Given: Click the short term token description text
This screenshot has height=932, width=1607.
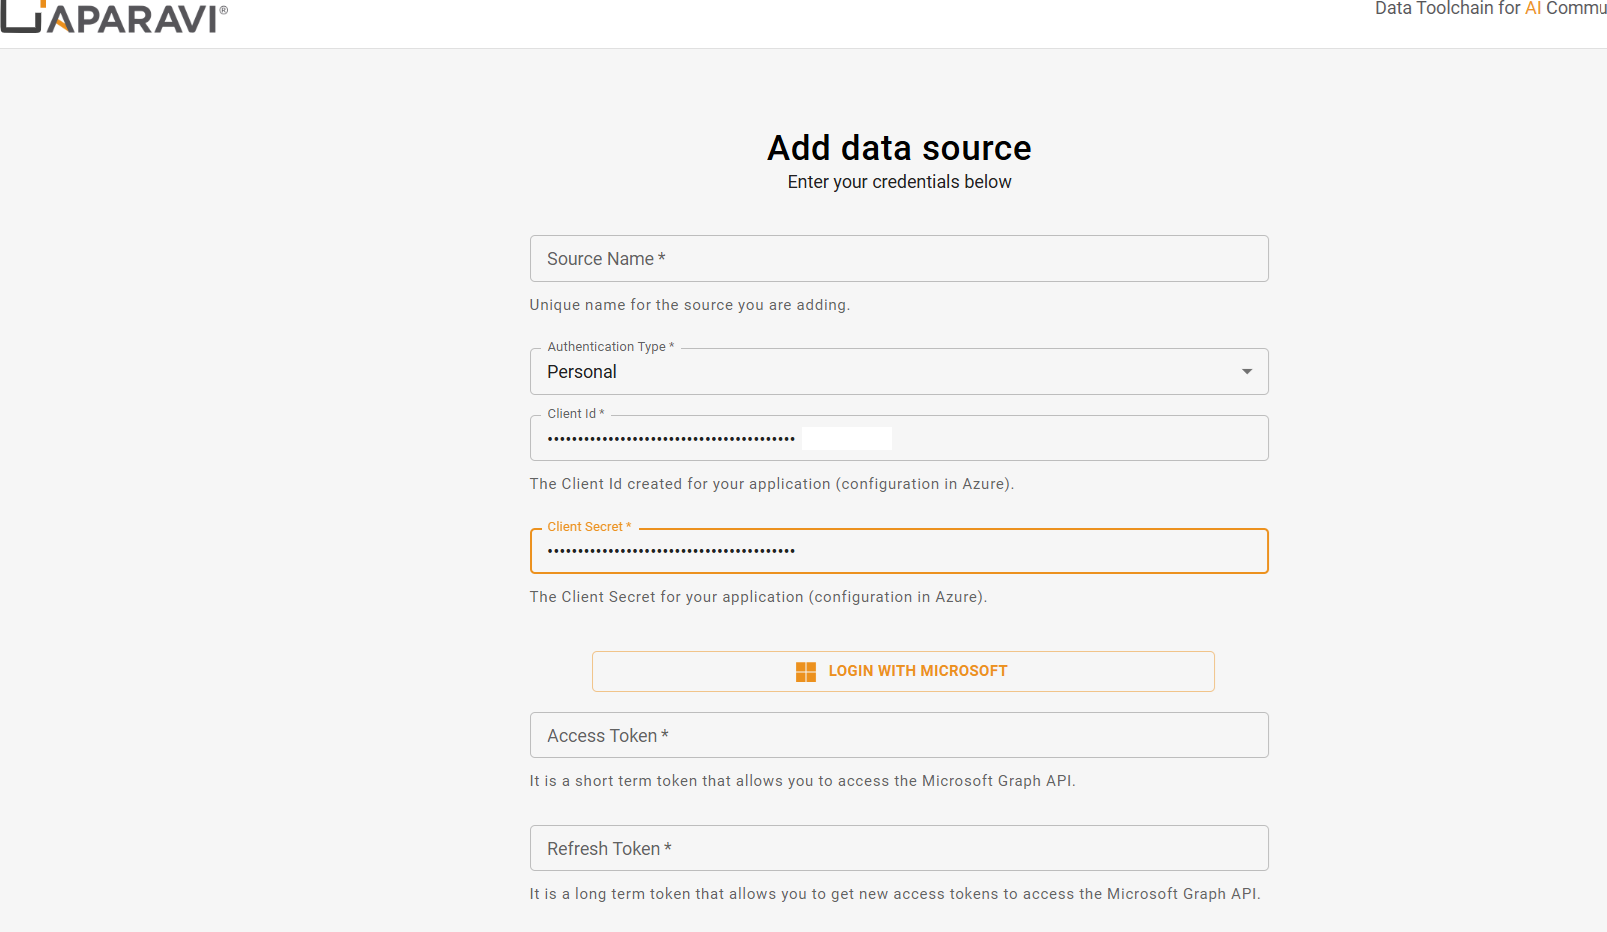Looking at the screenshot, I should tap(802, 781).
